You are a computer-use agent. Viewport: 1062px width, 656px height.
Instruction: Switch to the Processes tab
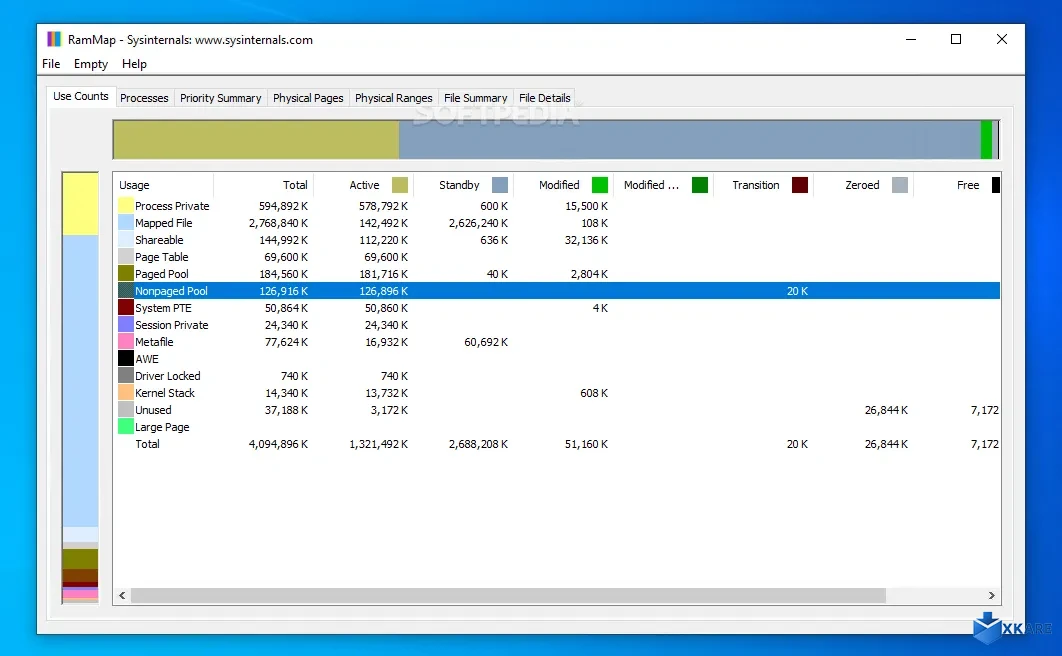[144, 97]
